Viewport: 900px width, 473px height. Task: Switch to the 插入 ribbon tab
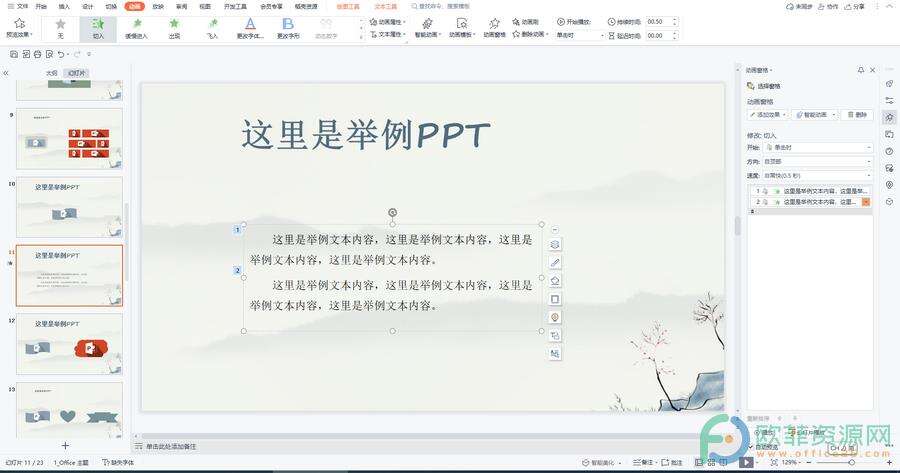tap(64, 6)
